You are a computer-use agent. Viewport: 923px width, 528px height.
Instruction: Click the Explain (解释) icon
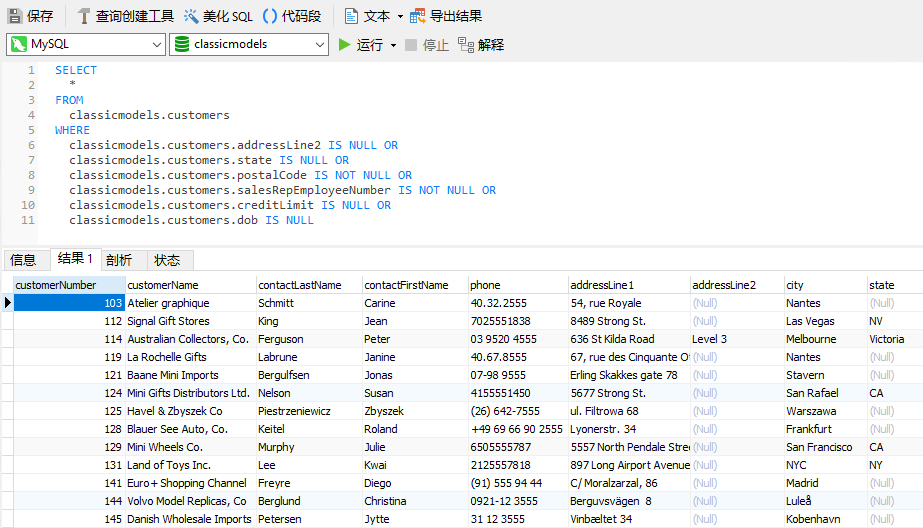[x=466, y=45]
